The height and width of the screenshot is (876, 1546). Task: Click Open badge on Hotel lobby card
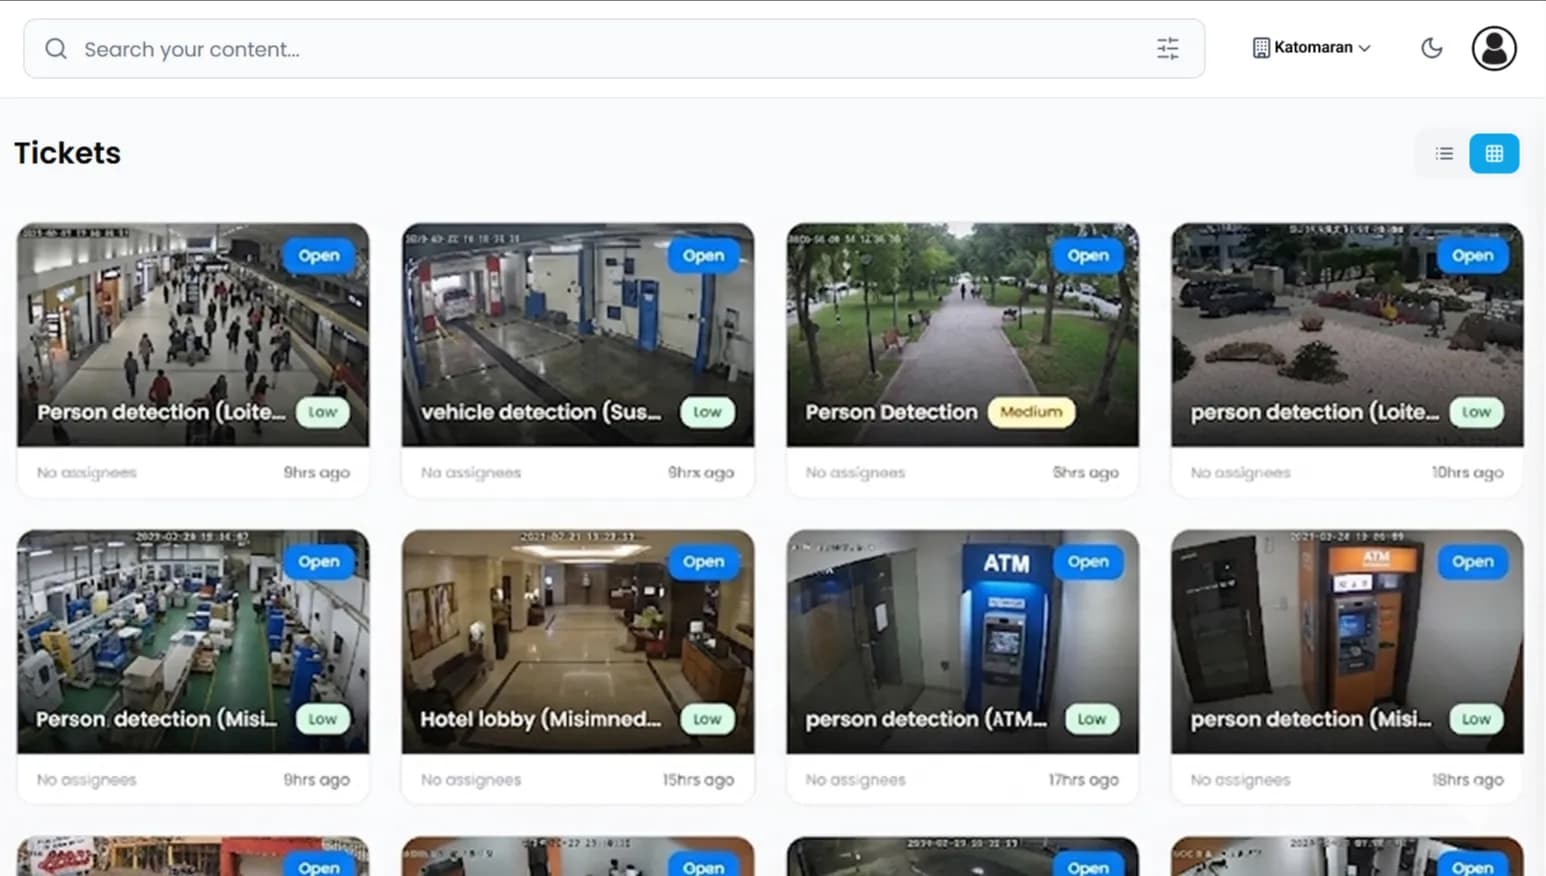coord(703,562)
